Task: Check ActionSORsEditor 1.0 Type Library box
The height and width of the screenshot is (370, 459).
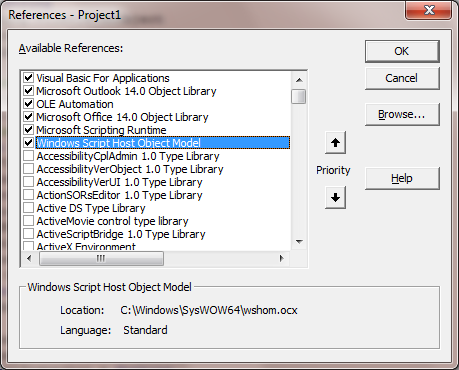Action: (x=29, y=195)
